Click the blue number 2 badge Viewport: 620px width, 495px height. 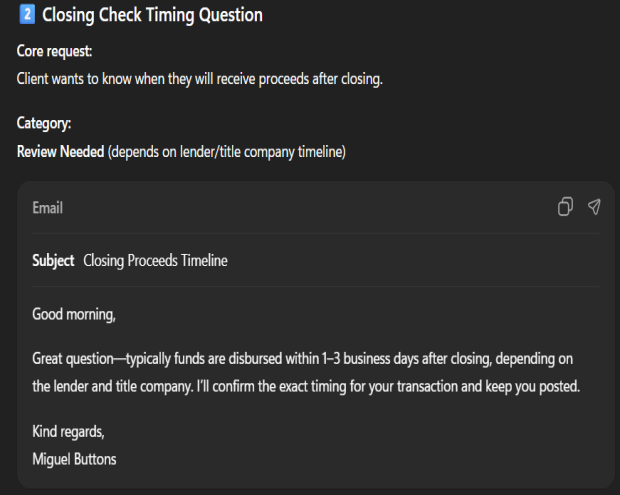27,15
